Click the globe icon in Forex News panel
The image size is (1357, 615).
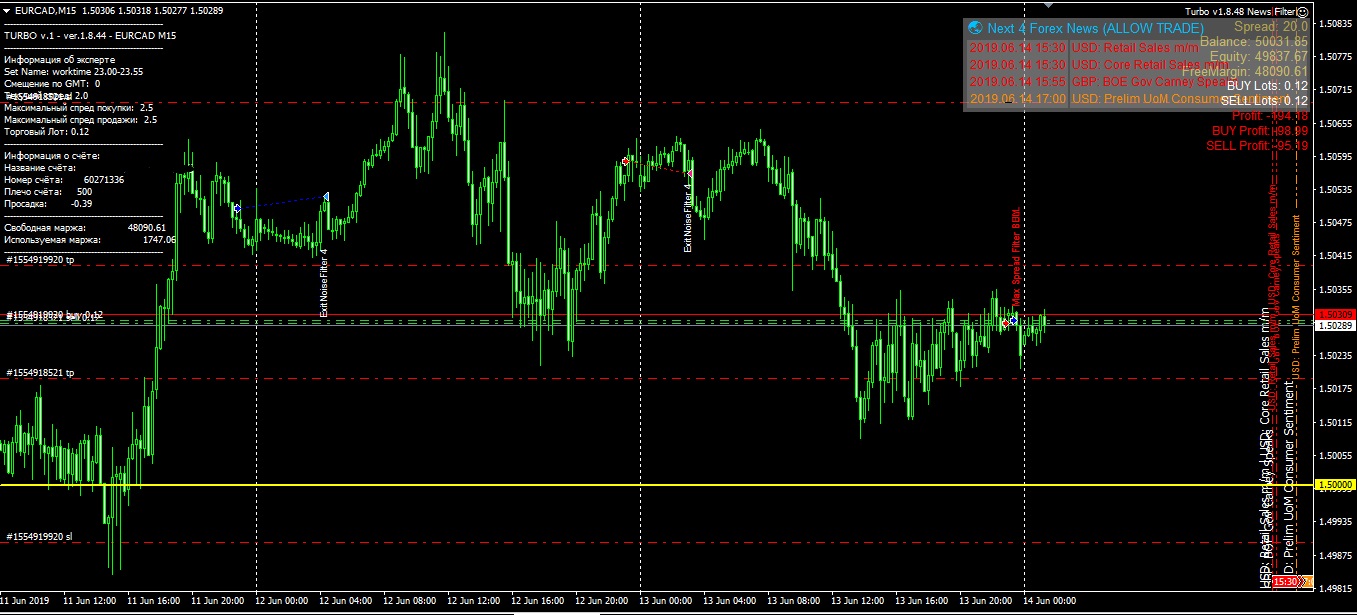(976, 29)
